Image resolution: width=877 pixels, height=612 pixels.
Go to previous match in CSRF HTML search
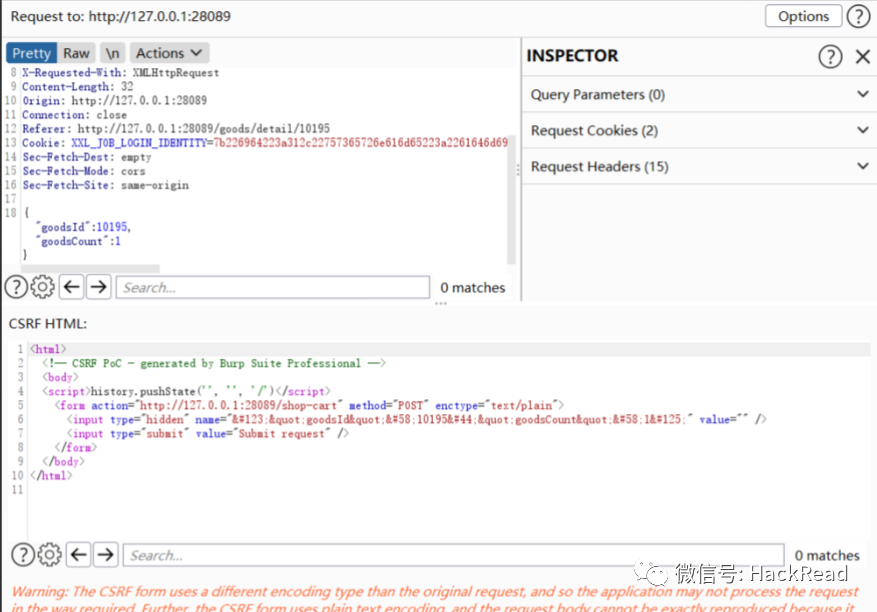pyautogui.click(x=78, y=555)
